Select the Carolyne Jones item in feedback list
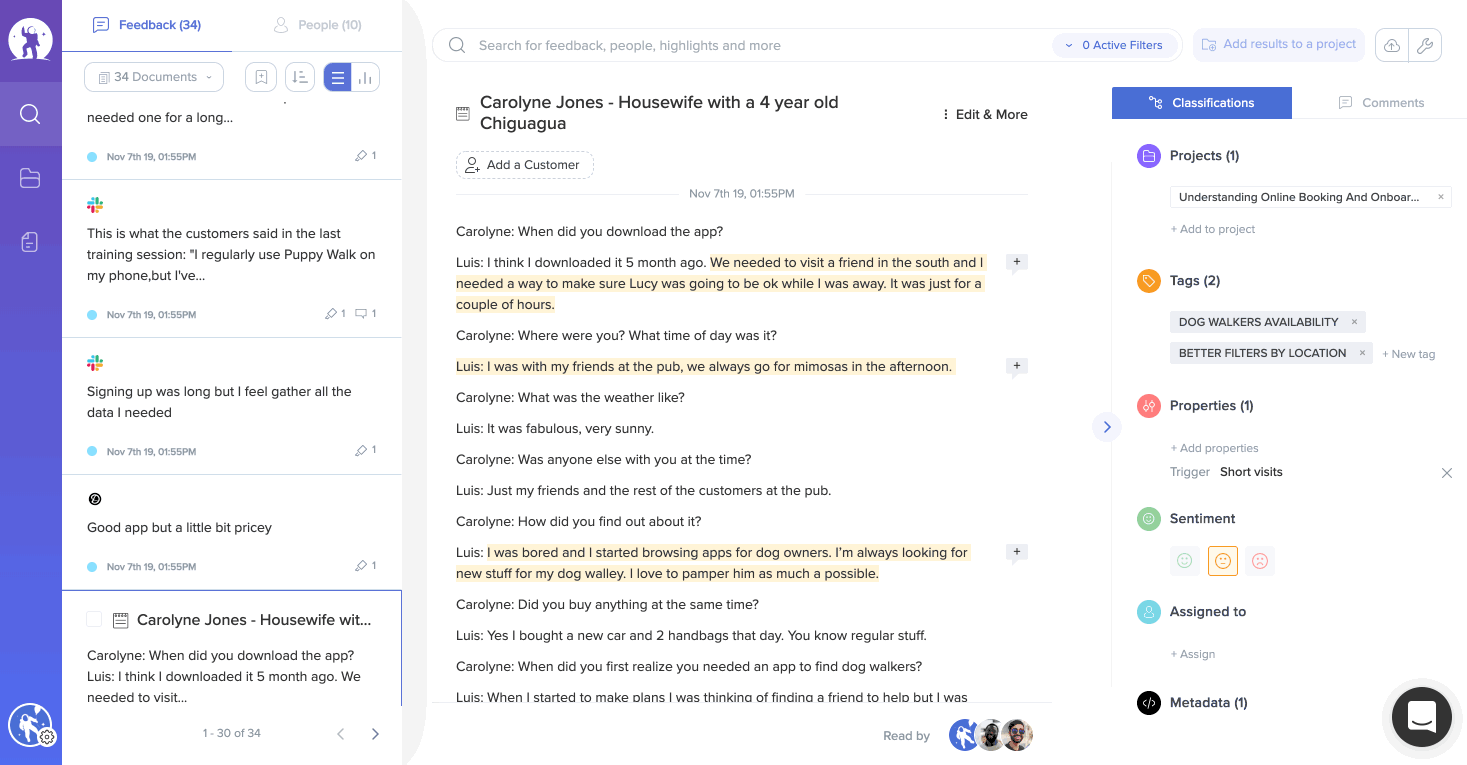 232,648
